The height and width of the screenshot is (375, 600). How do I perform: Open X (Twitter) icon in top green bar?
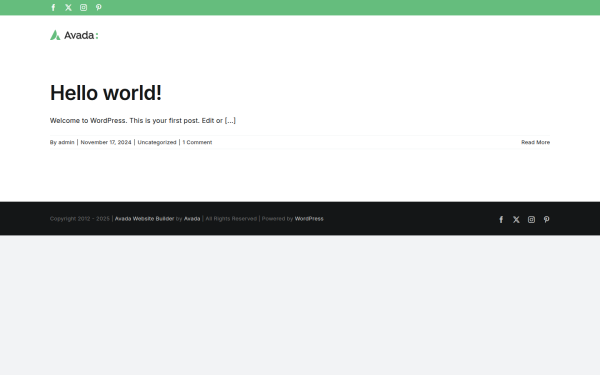coord(68,7)
